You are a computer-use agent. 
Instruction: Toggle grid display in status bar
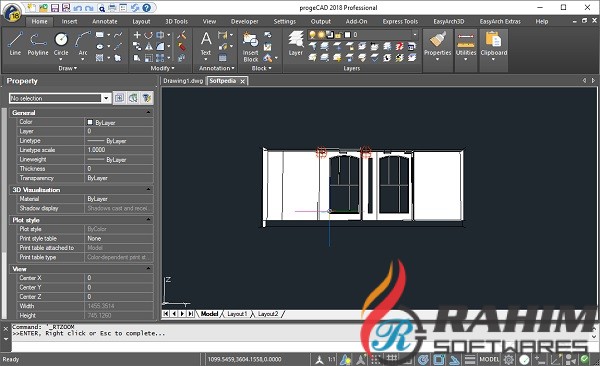coord(392,359)
